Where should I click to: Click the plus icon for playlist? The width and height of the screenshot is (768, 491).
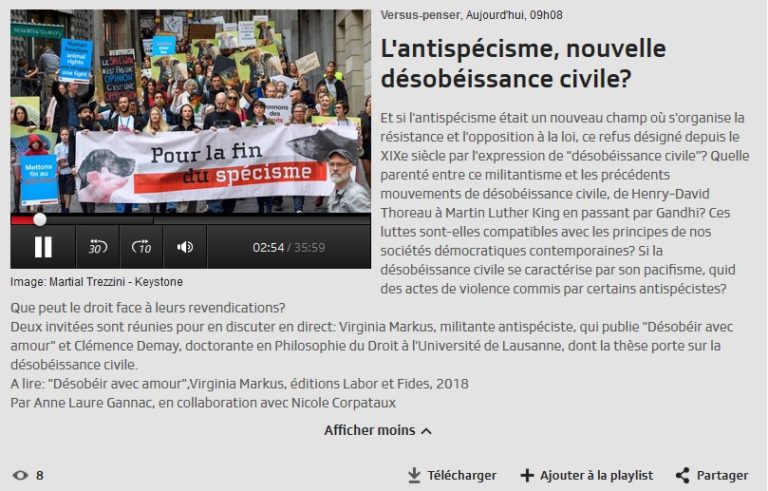coord(527,475)
